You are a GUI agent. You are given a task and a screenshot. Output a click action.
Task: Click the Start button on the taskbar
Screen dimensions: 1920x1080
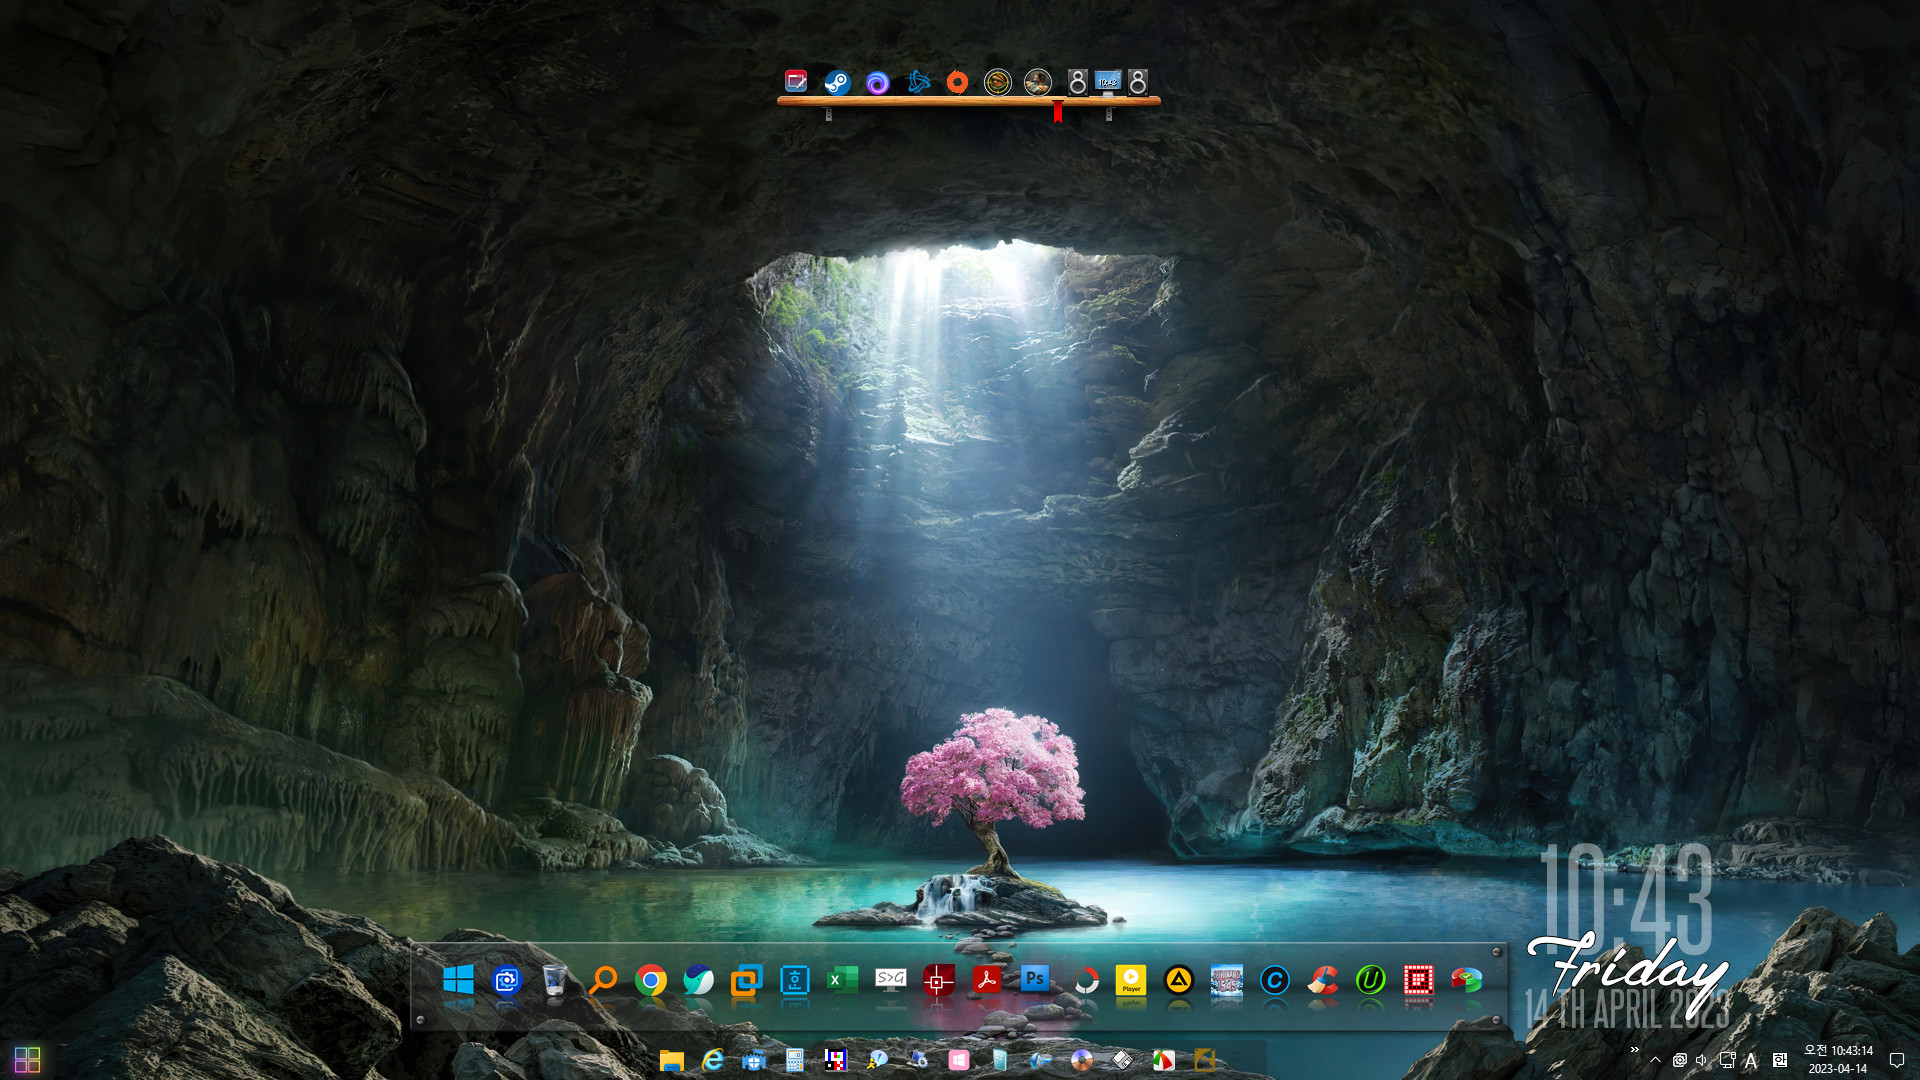point(28,1060)
